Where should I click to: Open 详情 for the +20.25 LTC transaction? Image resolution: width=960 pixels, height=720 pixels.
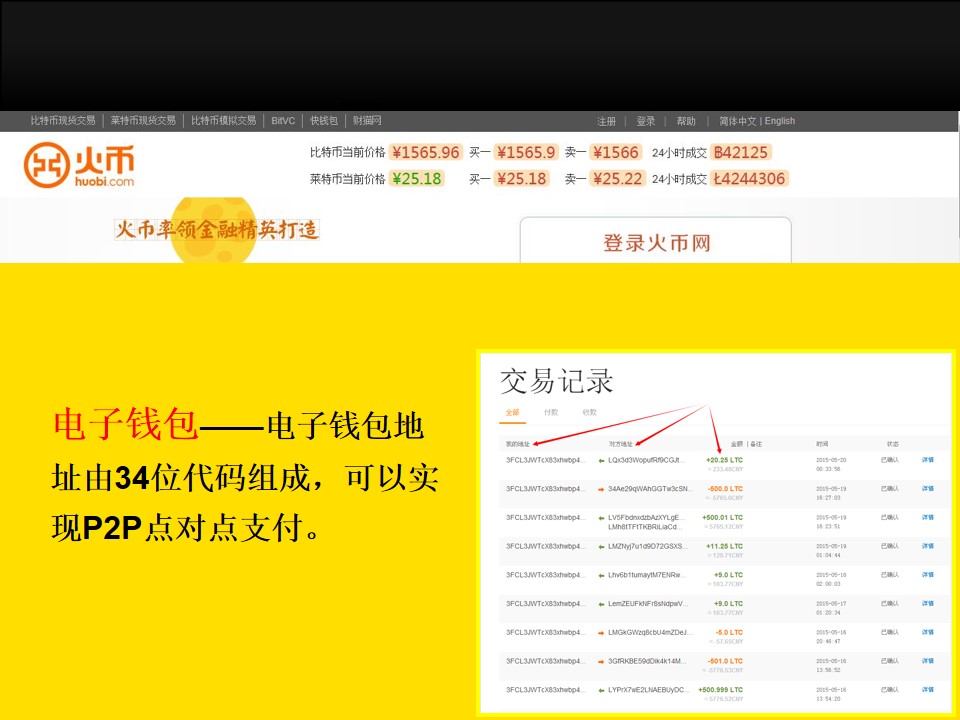click(928, 460)
